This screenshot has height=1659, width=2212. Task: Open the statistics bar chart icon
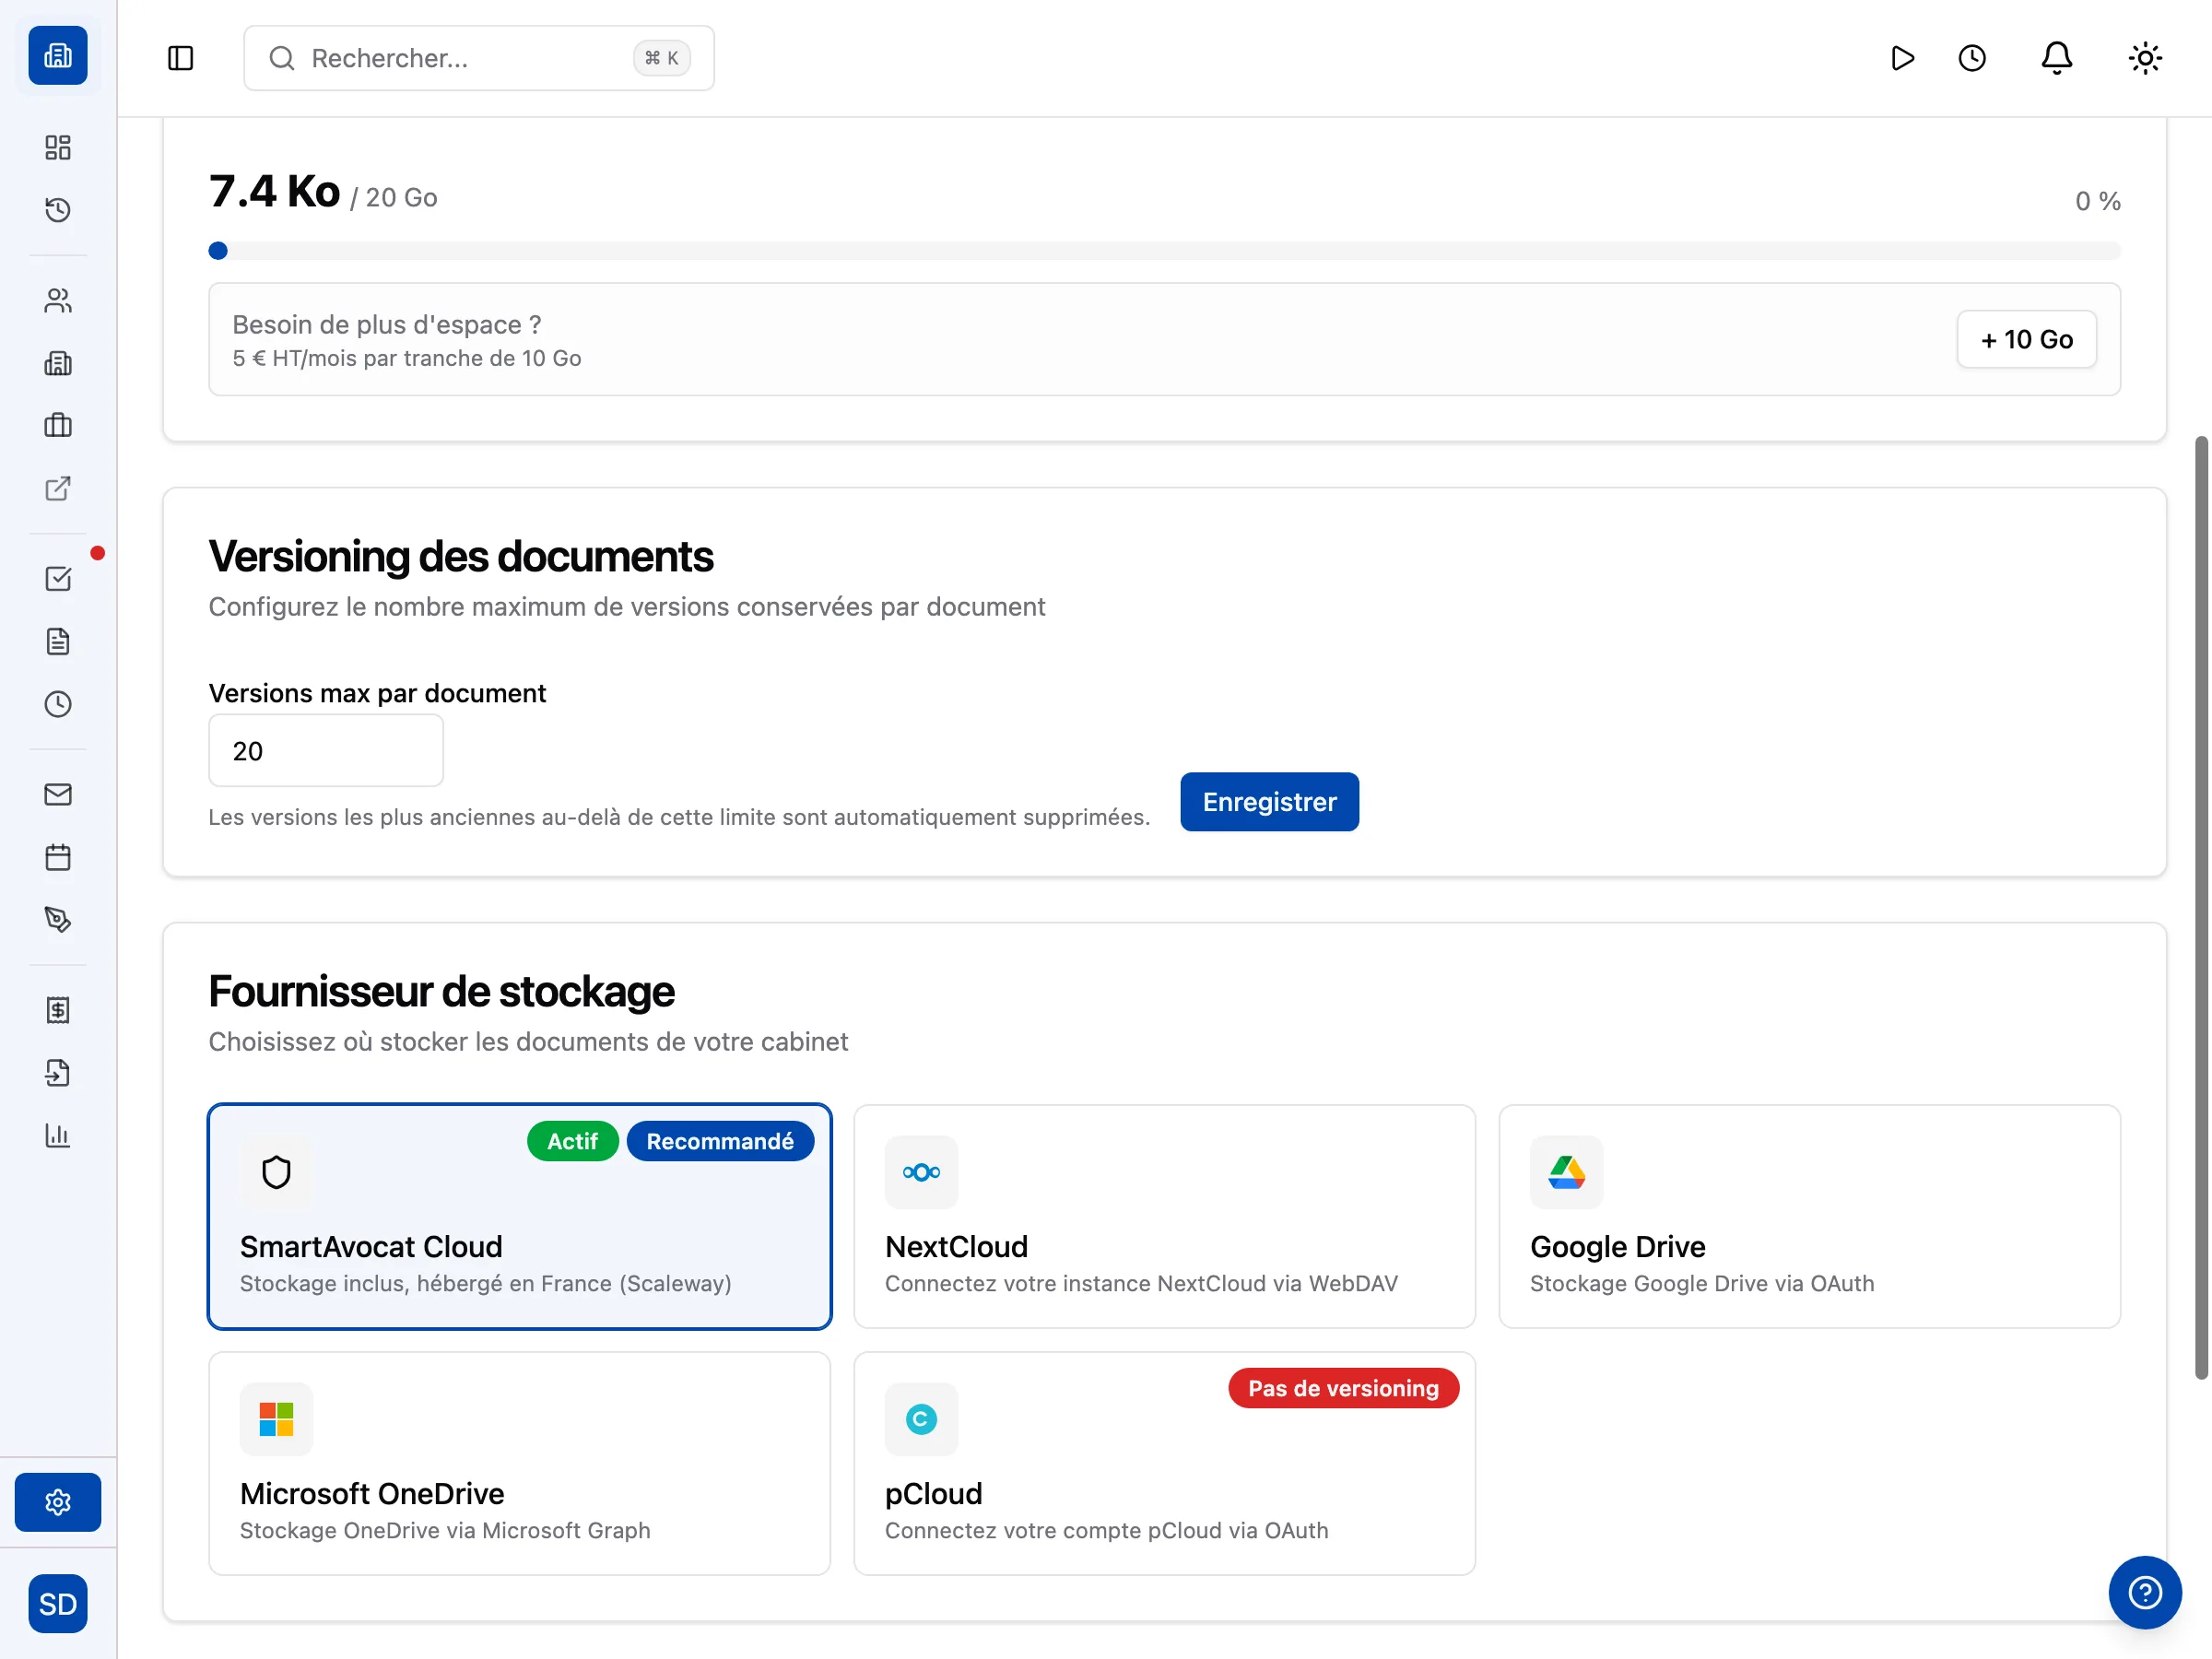(x=58, y=1135)
